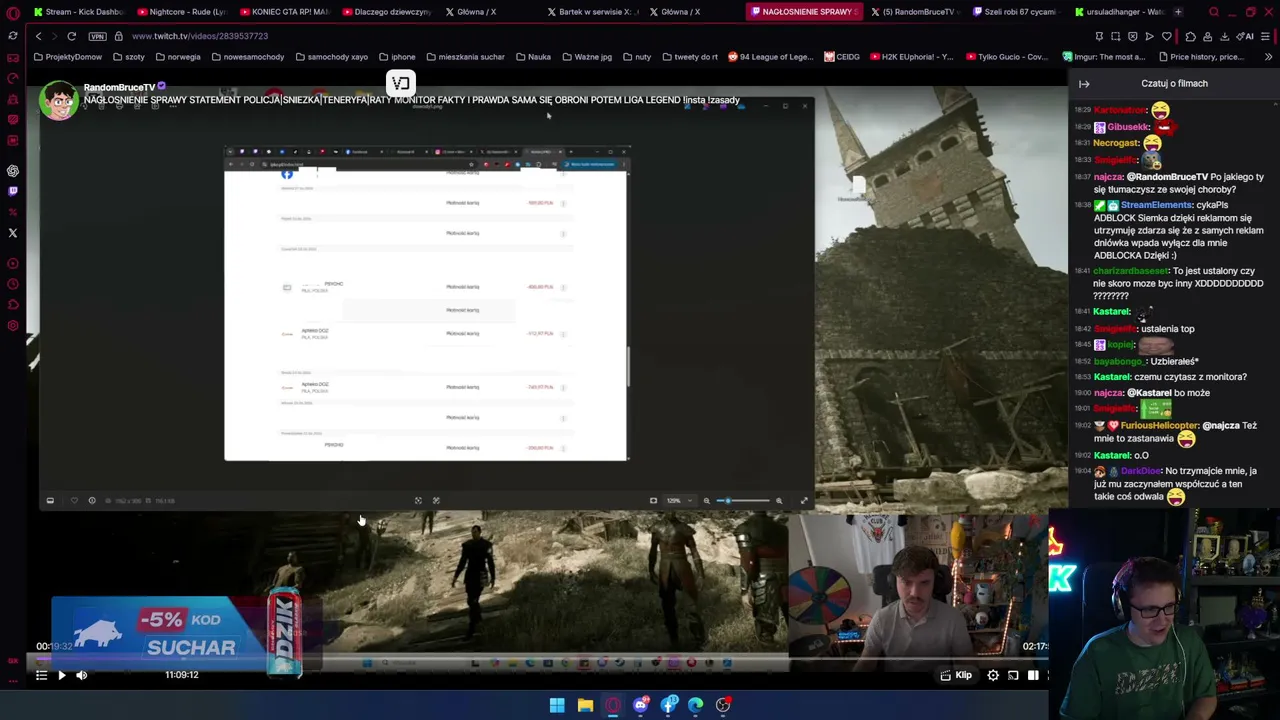Open the Windows Start menu
This screenshot has width=1280, height=720.
pos(557,706)
